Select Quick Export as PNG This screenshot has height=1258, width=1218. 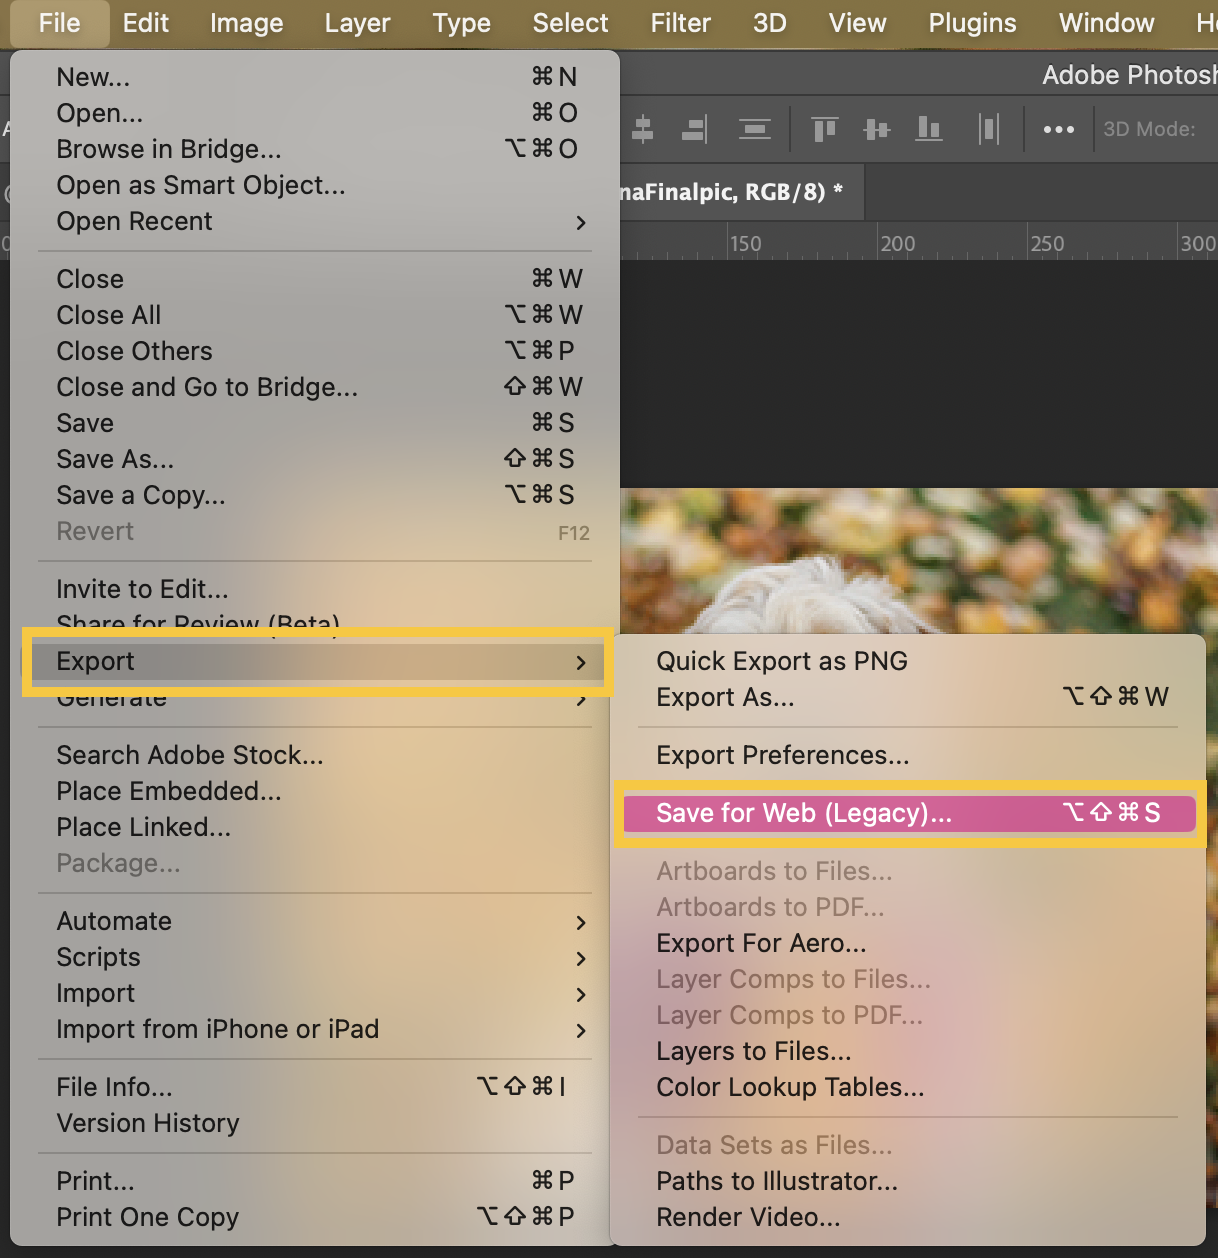coord(781,661)
